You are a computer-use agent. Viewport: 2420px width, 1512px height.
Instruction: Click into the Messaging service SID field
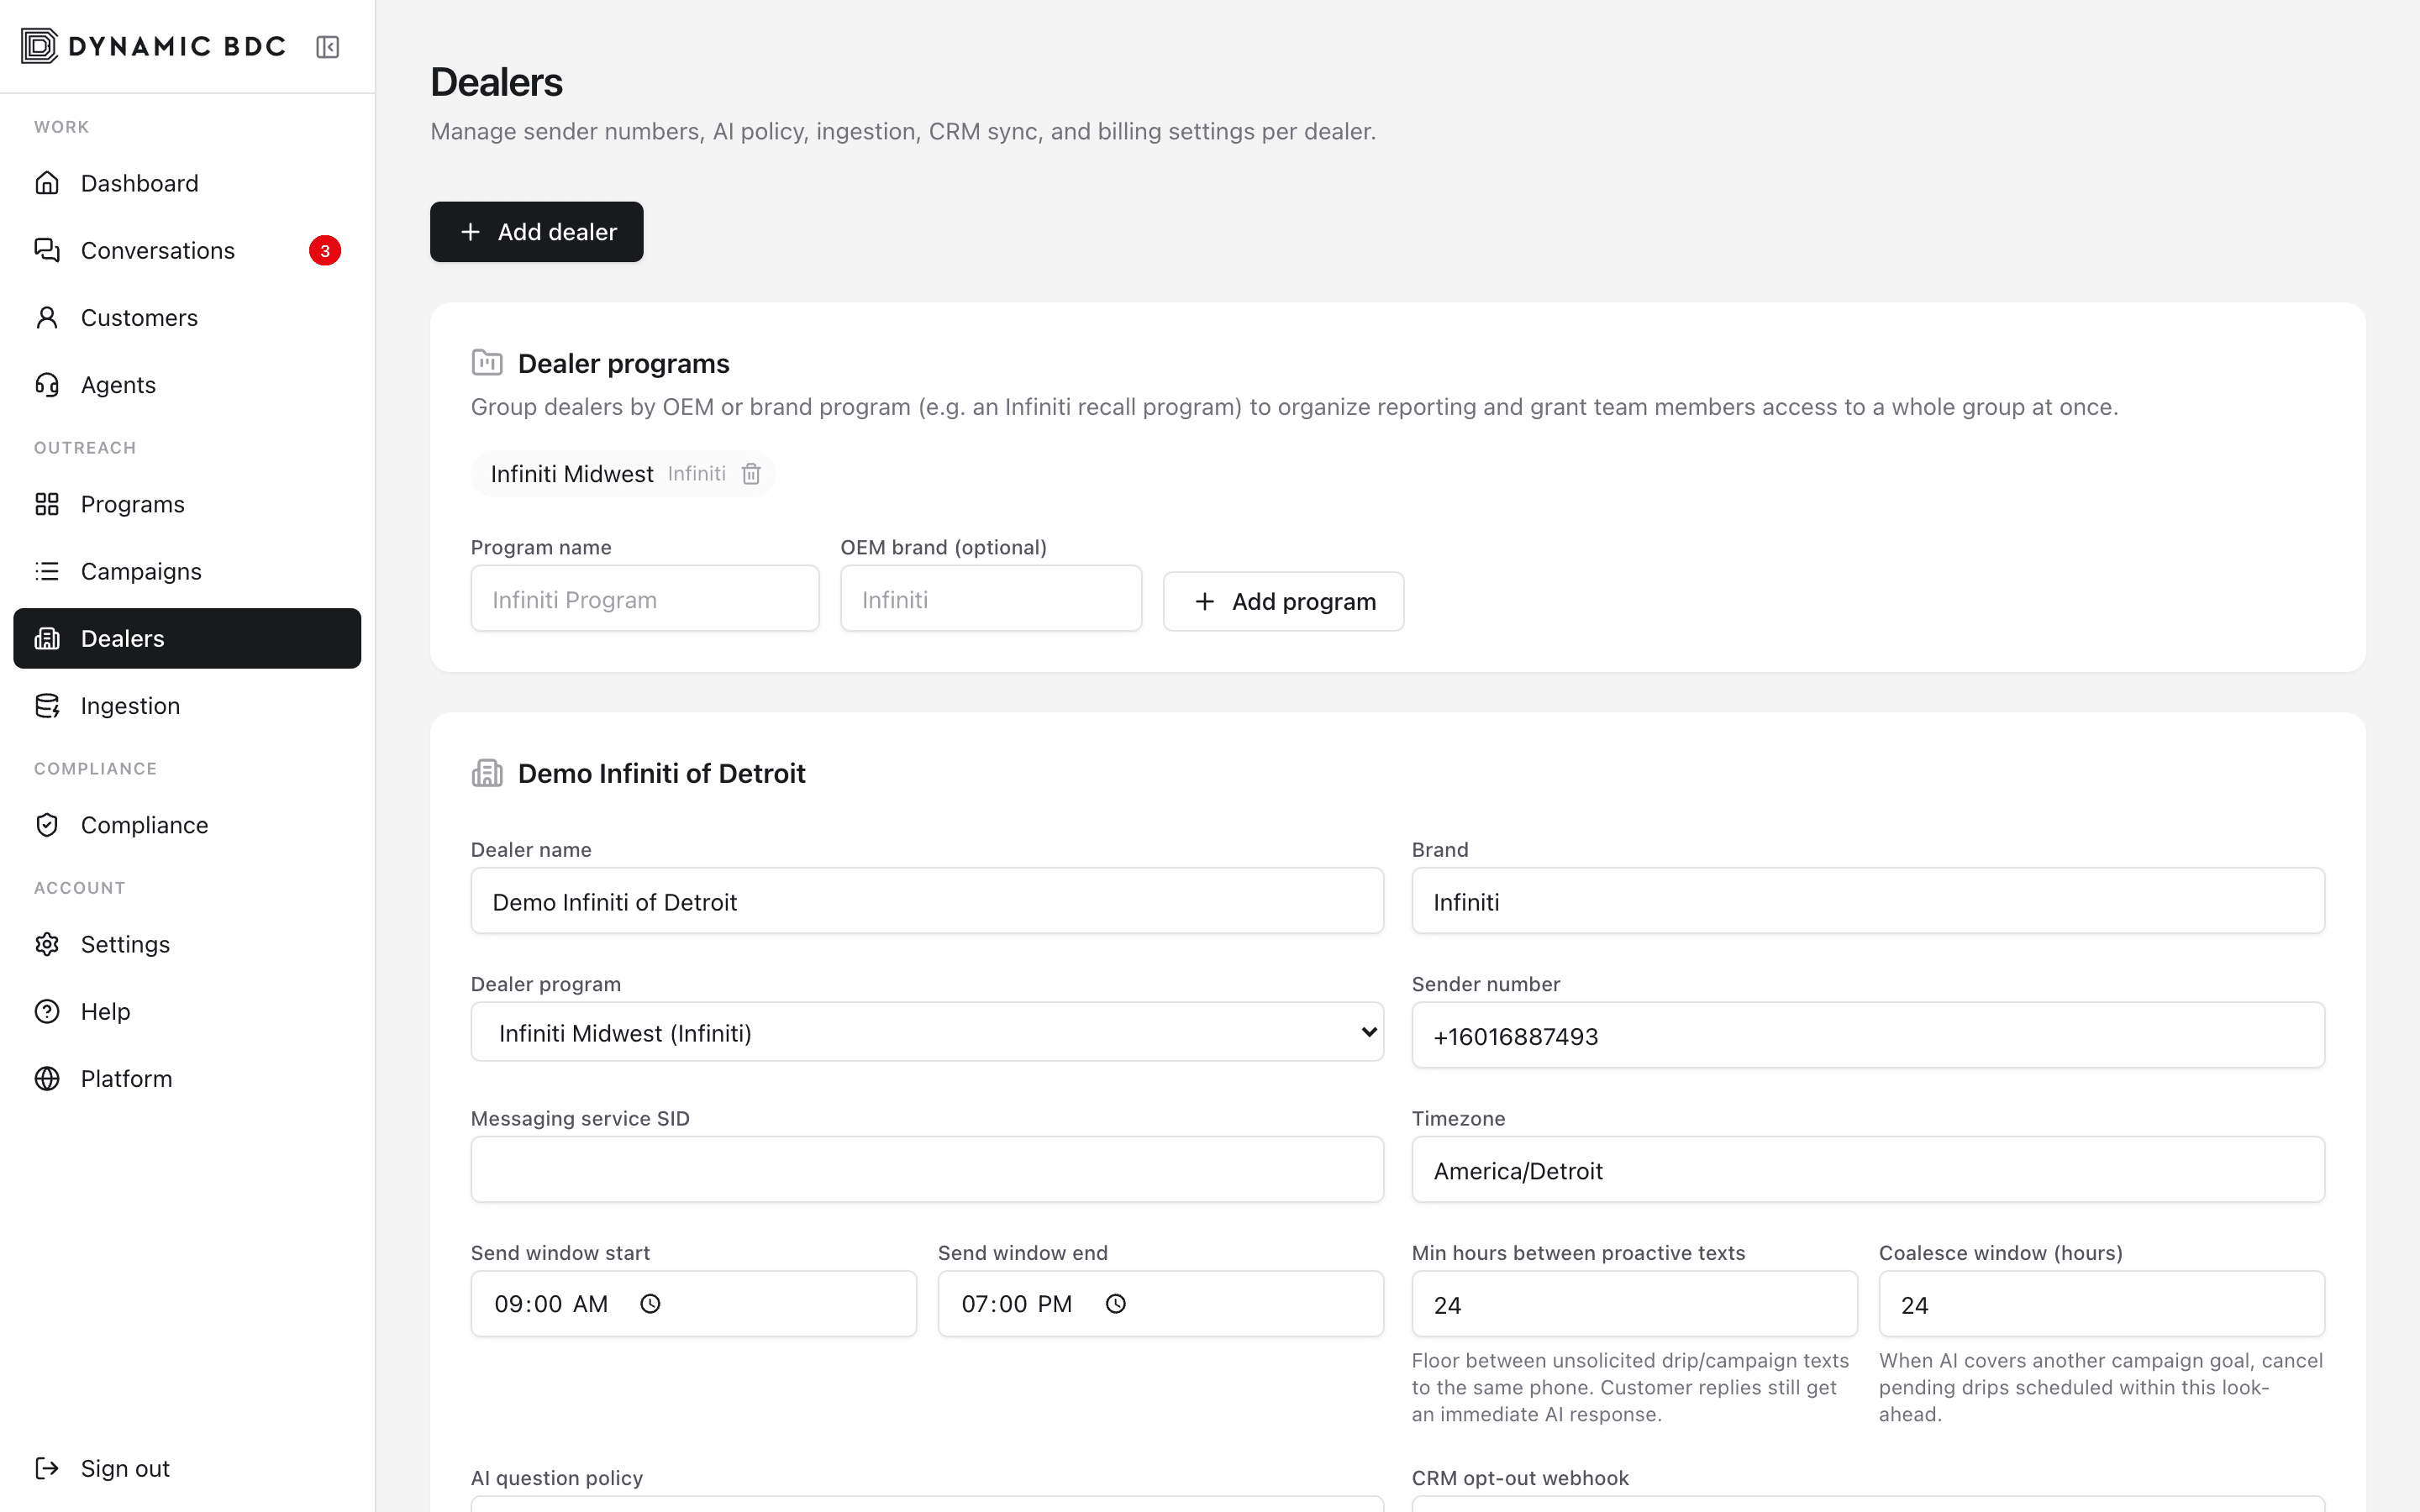[x=927, y=1169]
